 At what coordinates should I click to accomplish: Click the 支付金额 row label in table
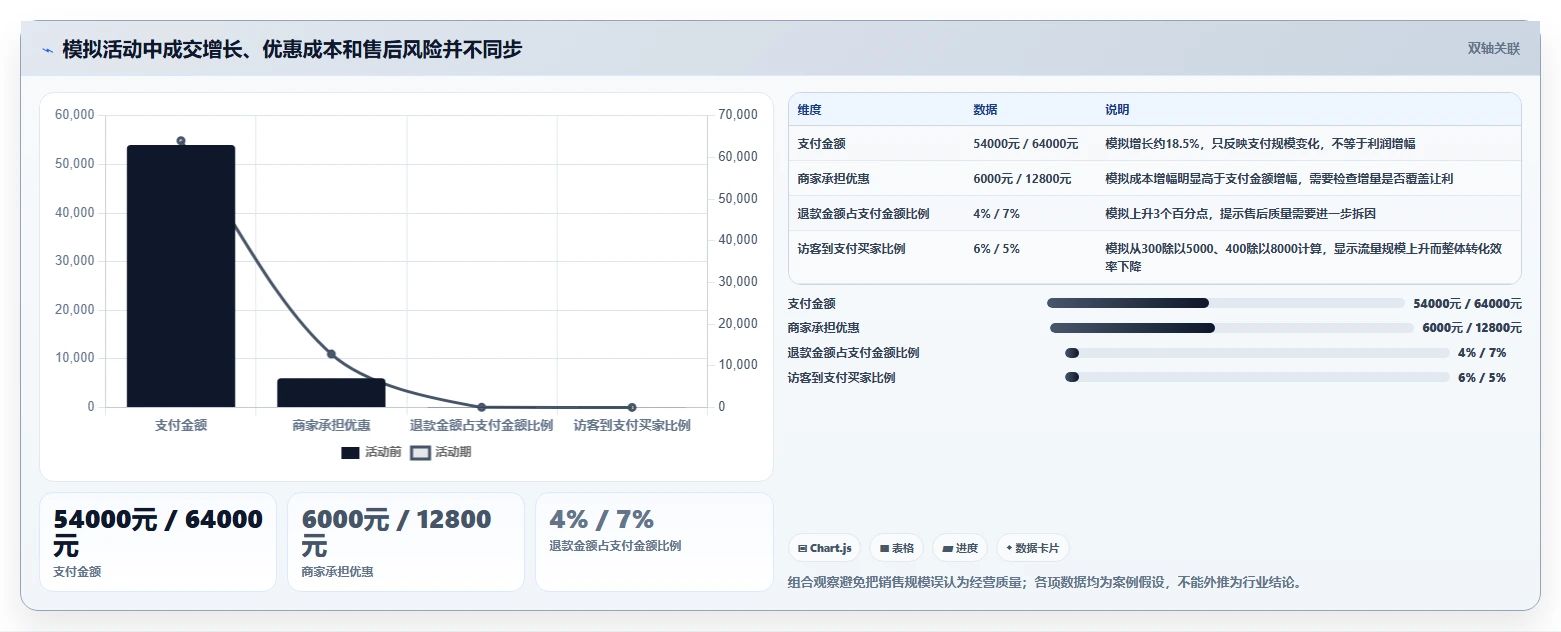point(821,144)
